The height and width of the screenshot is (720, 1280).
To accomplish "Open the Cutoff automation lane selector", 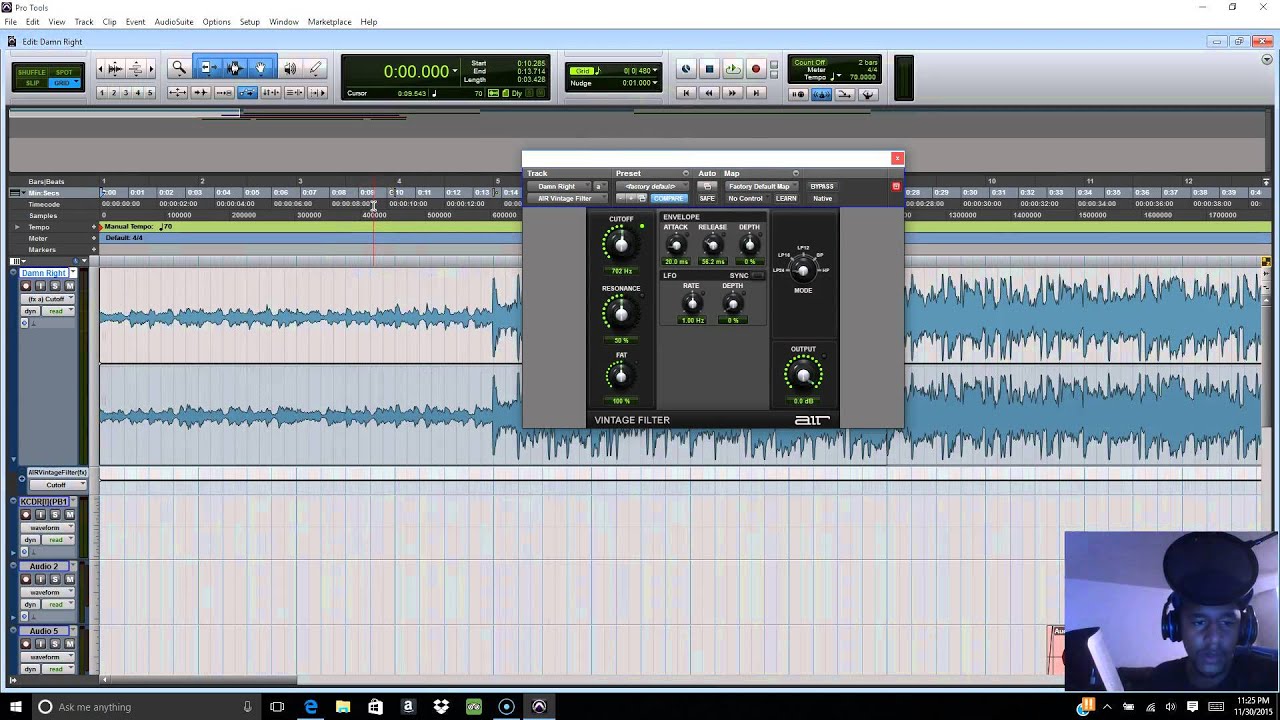I will (56, 485).
